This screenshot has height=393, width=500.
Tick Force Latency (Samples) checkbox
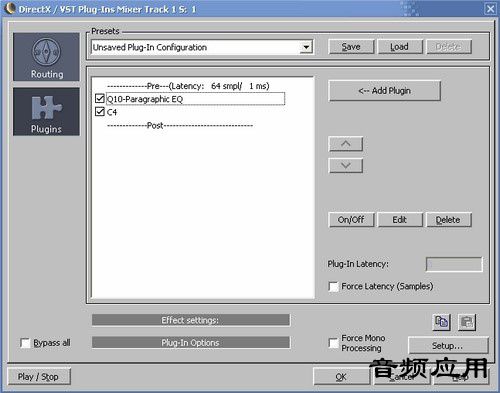[x=333, y=287]
